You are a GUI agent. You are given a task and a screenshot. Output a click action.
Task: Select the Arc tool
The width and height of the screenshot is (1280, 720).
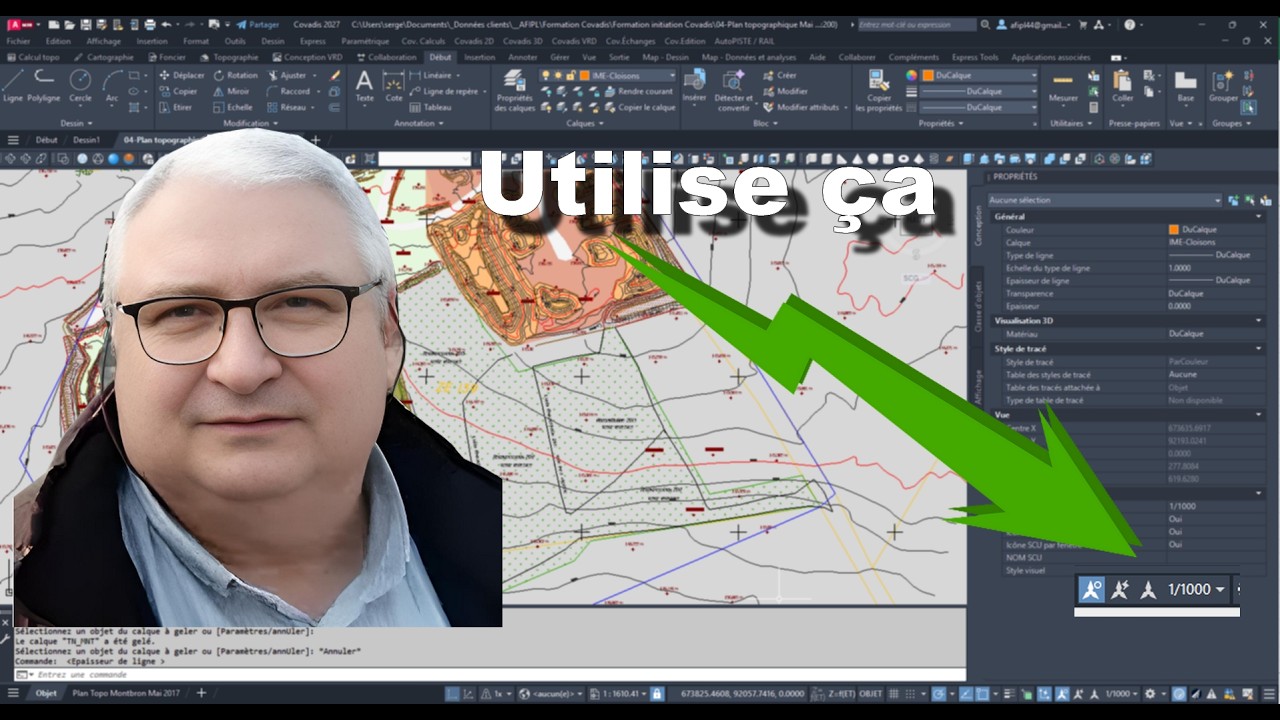112,87
